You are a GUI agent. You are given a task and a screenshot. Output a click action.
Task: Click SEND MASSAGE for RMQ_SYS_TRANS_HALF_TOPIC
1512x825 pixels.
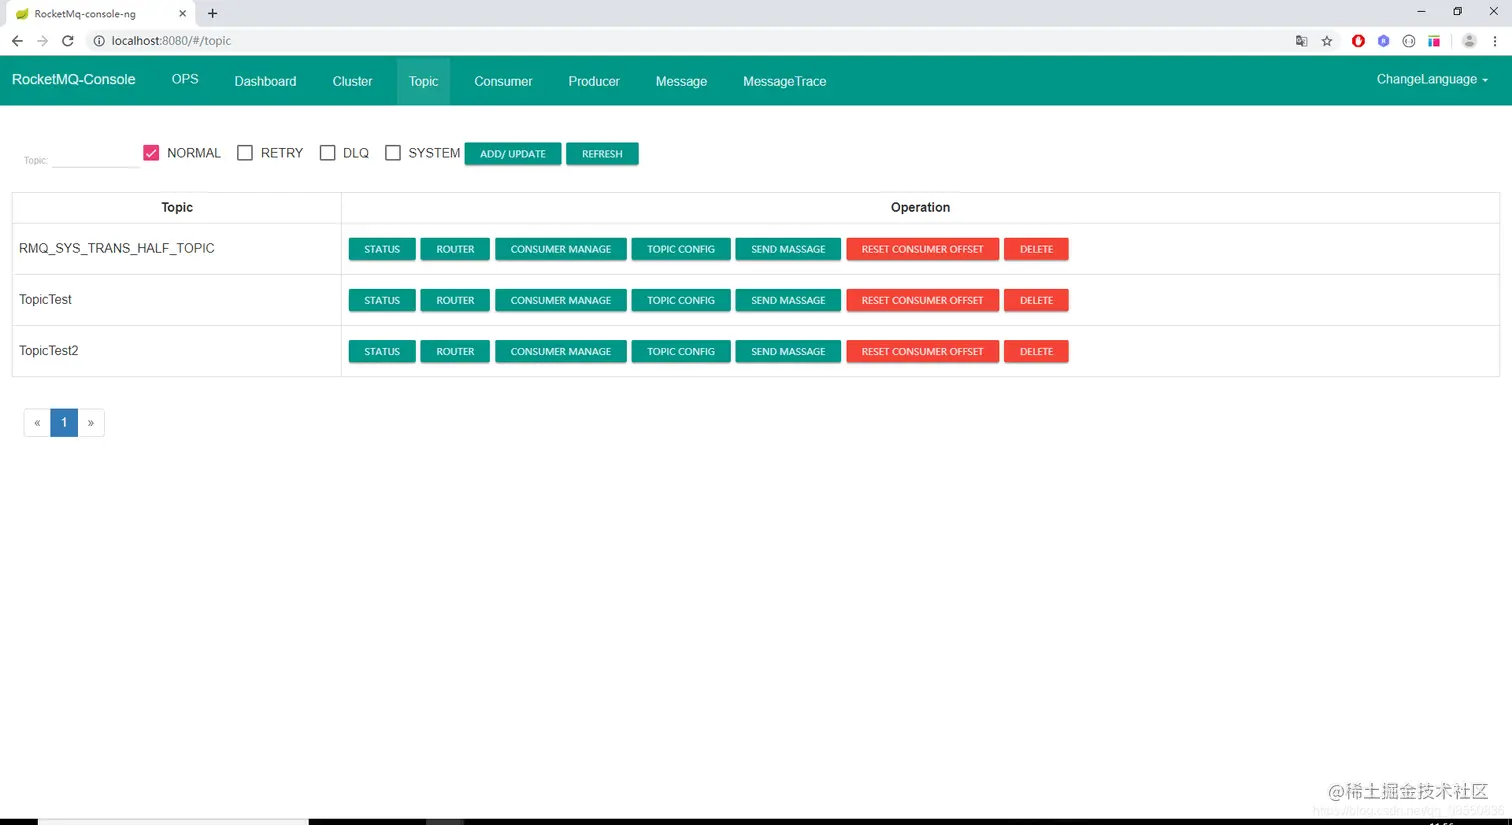[788, 249]
